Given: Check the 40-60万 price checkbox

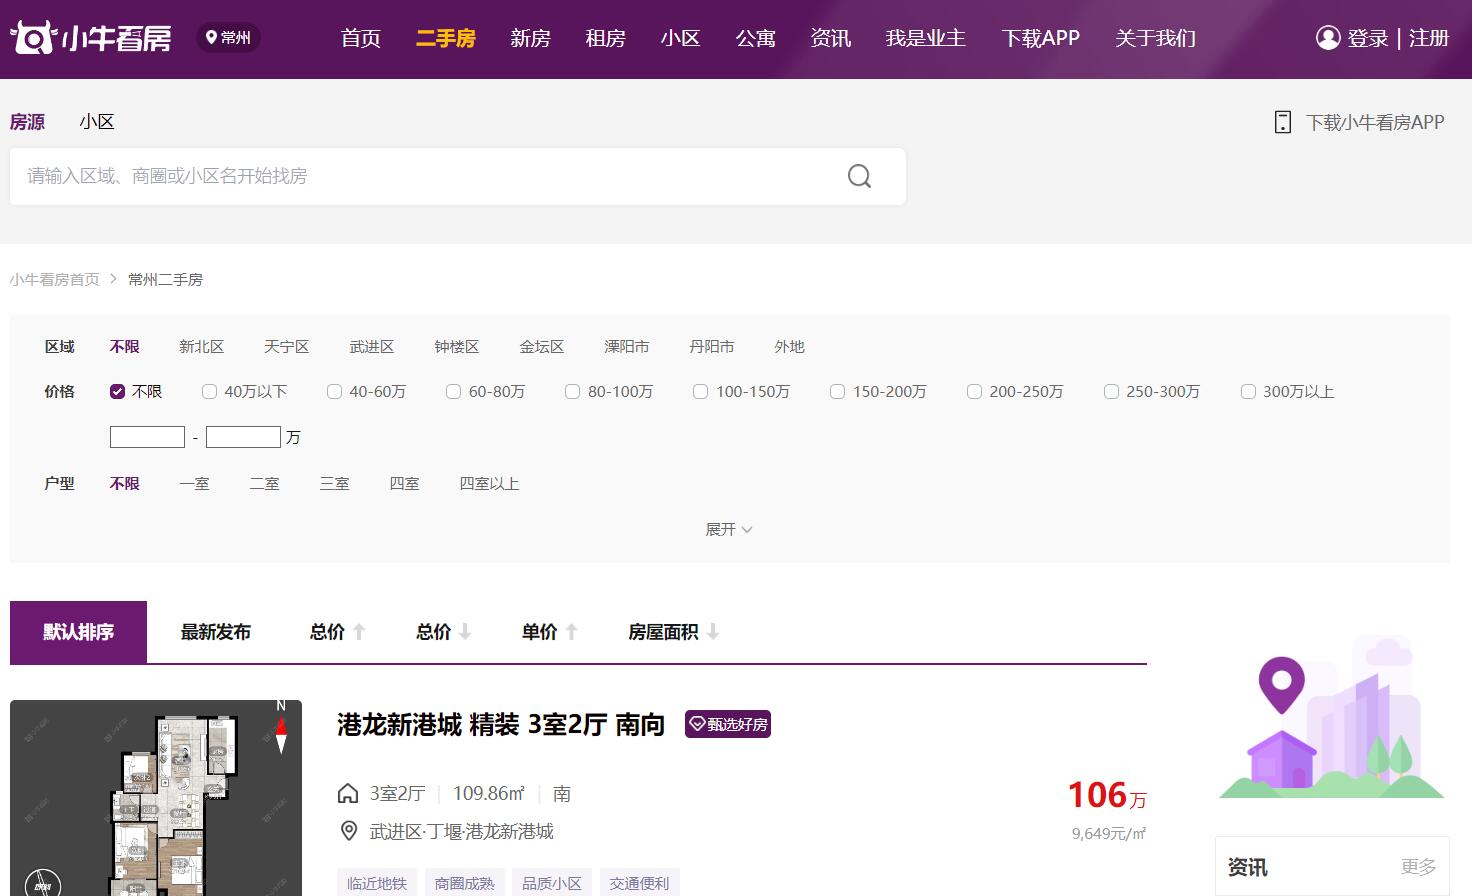Looking at the screenshot, I should pyautogui.click(x=335, y=392).
